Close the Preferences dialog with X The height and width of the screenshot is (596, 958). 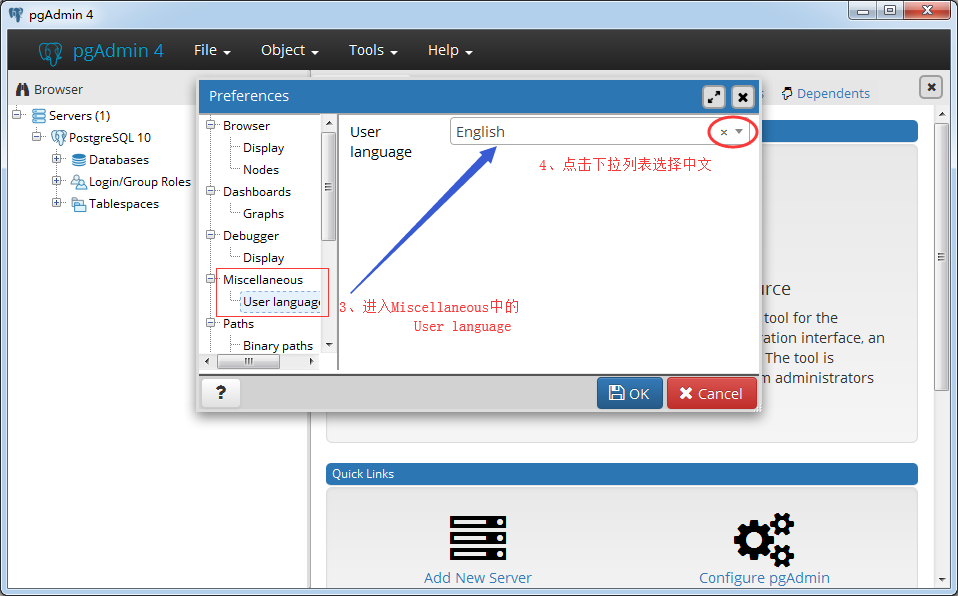pyautogui.click(x=742, y=97)
